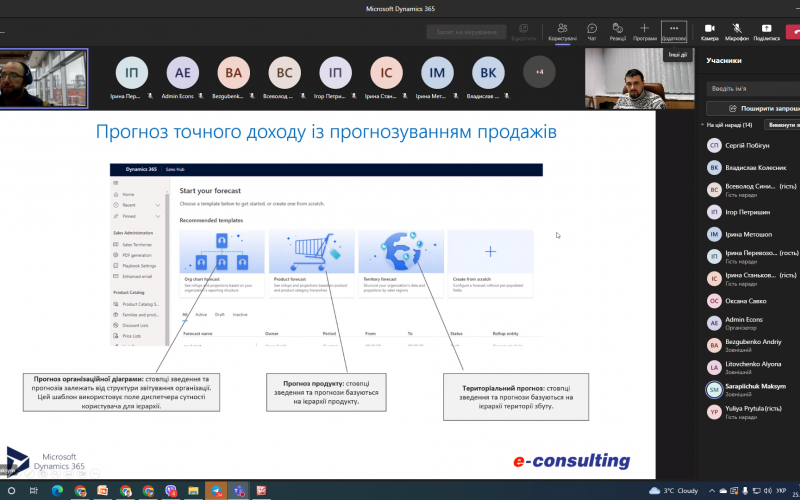Click Create from scratch plus card
The width and height of the screenshot is (800, 500).
click(490, 264)
